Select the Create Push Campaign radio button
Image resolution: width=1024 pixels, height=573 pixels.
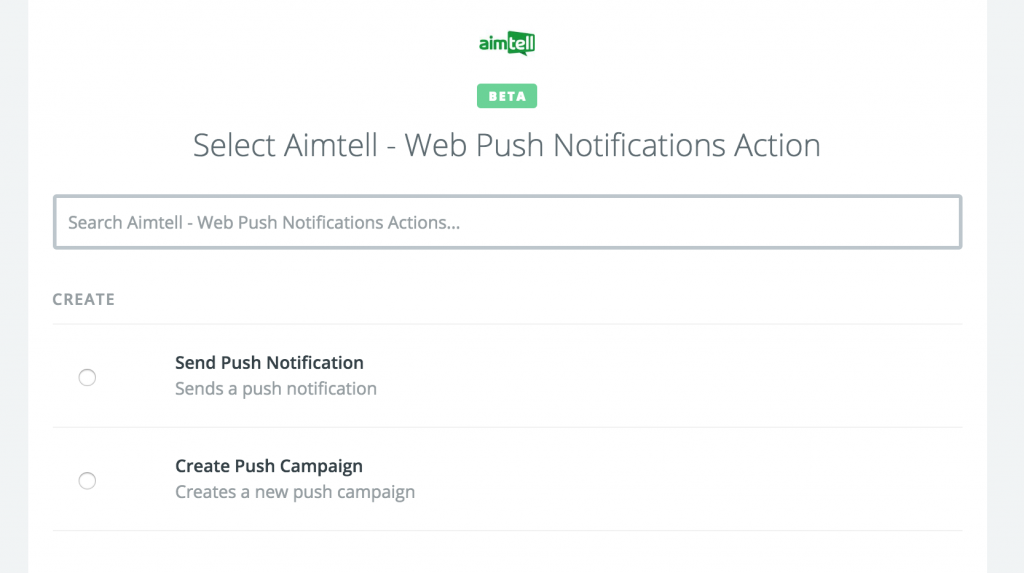pyautogui.click(x=87, y=480)
